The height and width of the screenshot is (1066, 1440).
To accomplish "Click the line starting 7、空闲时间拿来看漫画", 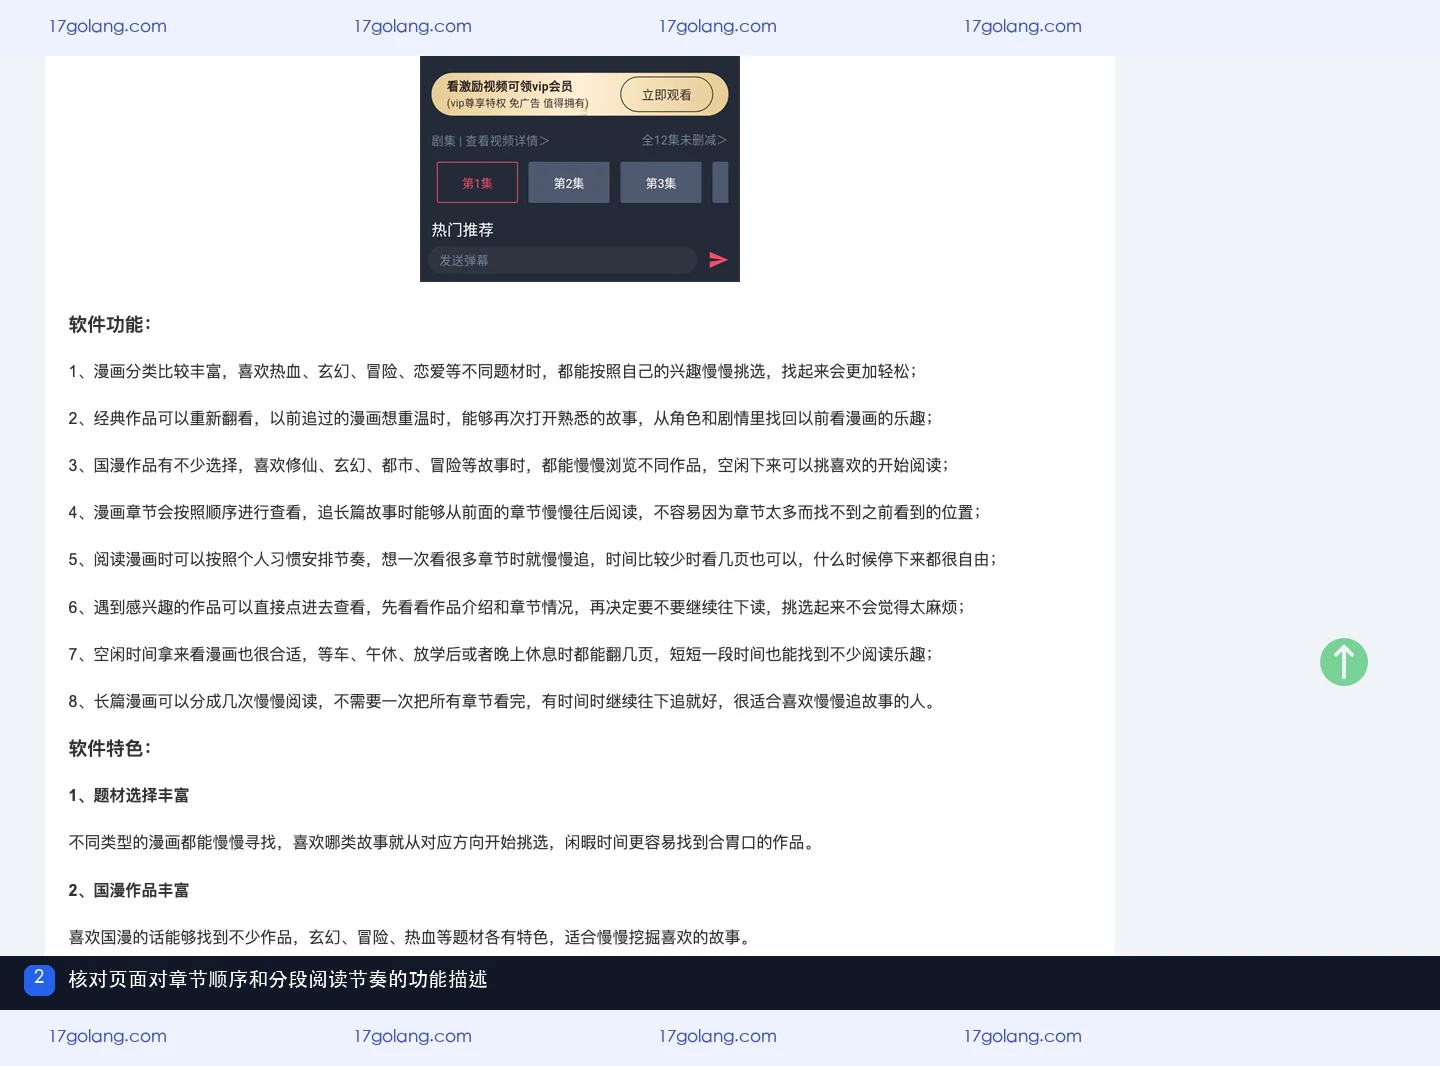I will [500, 654].
